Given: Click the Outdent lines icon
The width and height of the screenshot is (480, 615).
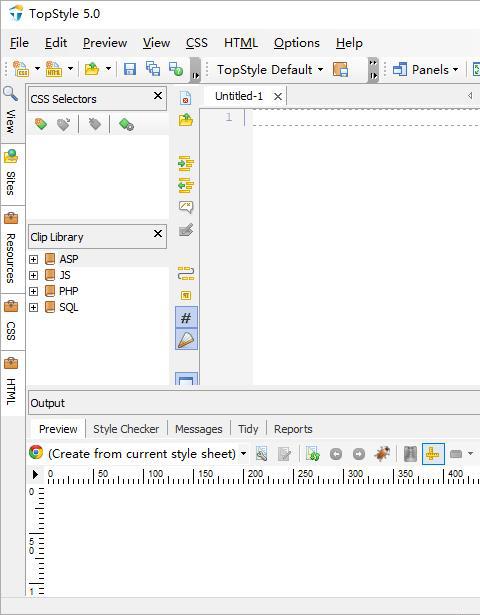Looking at the screenshot, I should [x=185, y=185].
